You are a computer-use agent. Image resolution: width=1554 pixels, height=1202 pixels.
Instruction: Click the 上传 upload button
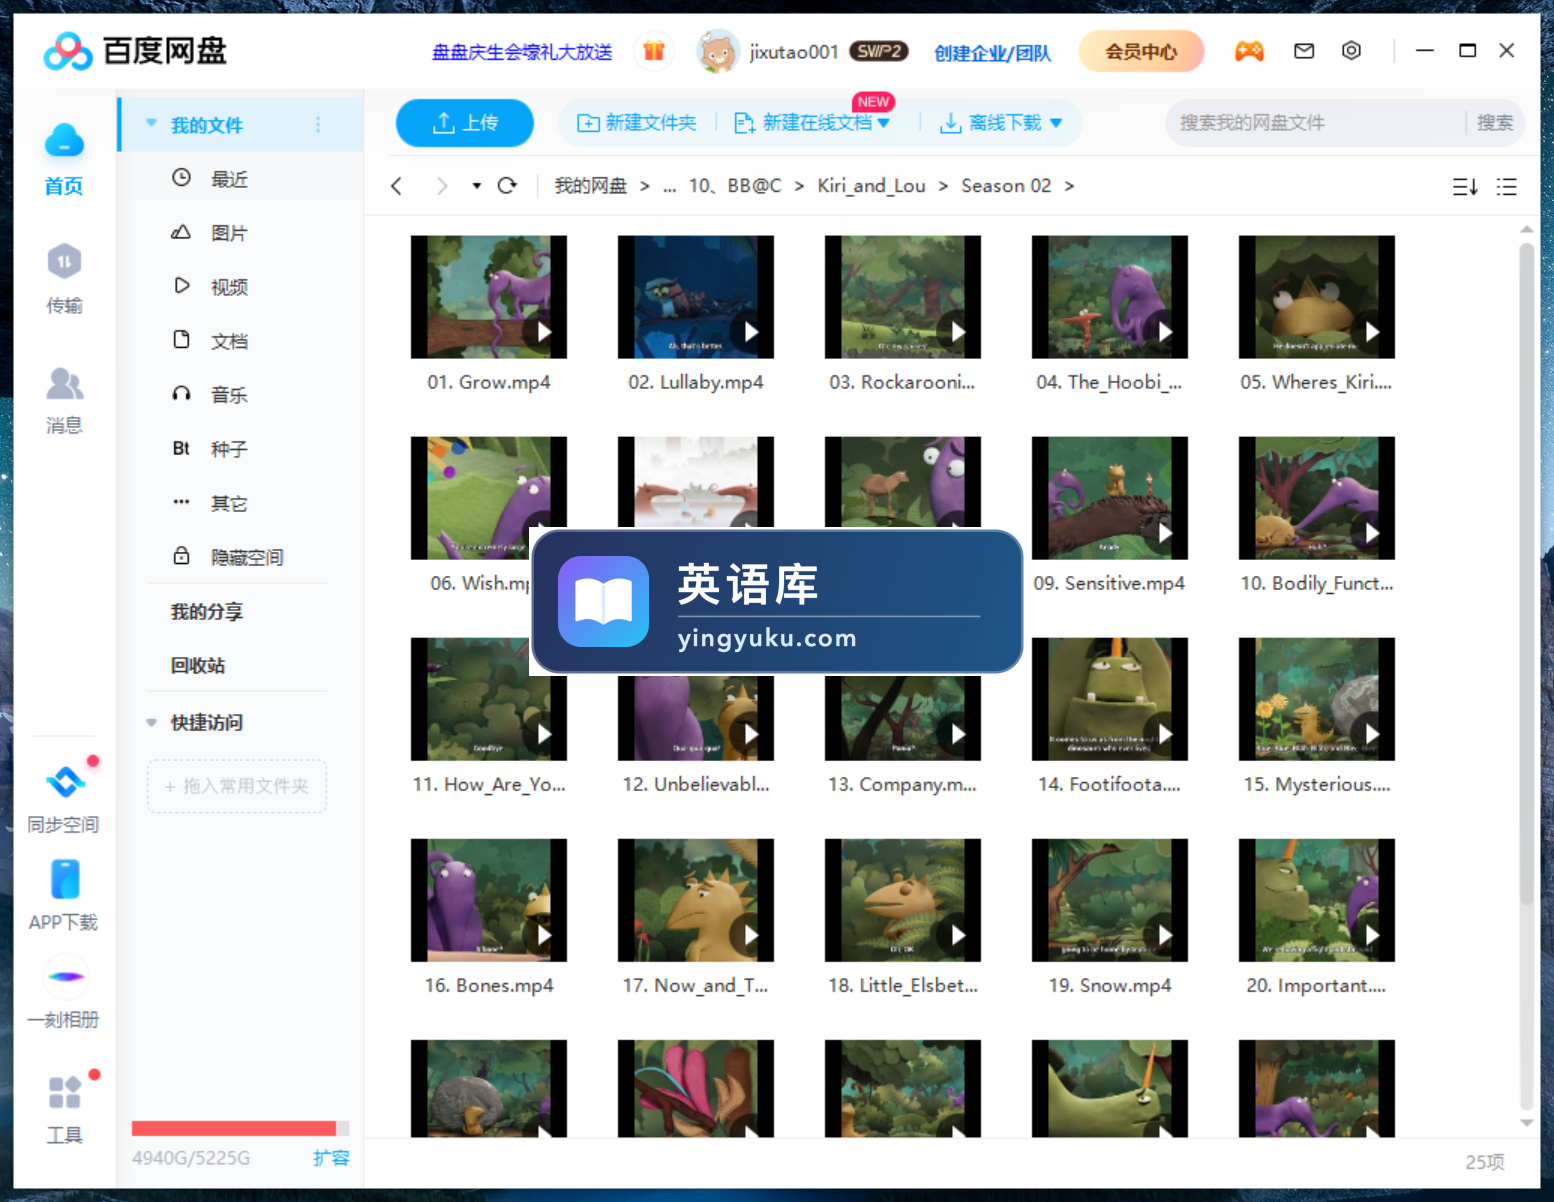point(465,123)
